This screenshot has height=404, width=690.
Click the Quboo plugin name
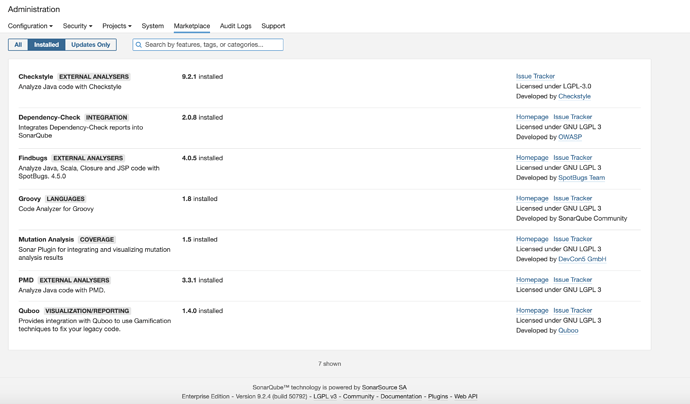[29, 311]
